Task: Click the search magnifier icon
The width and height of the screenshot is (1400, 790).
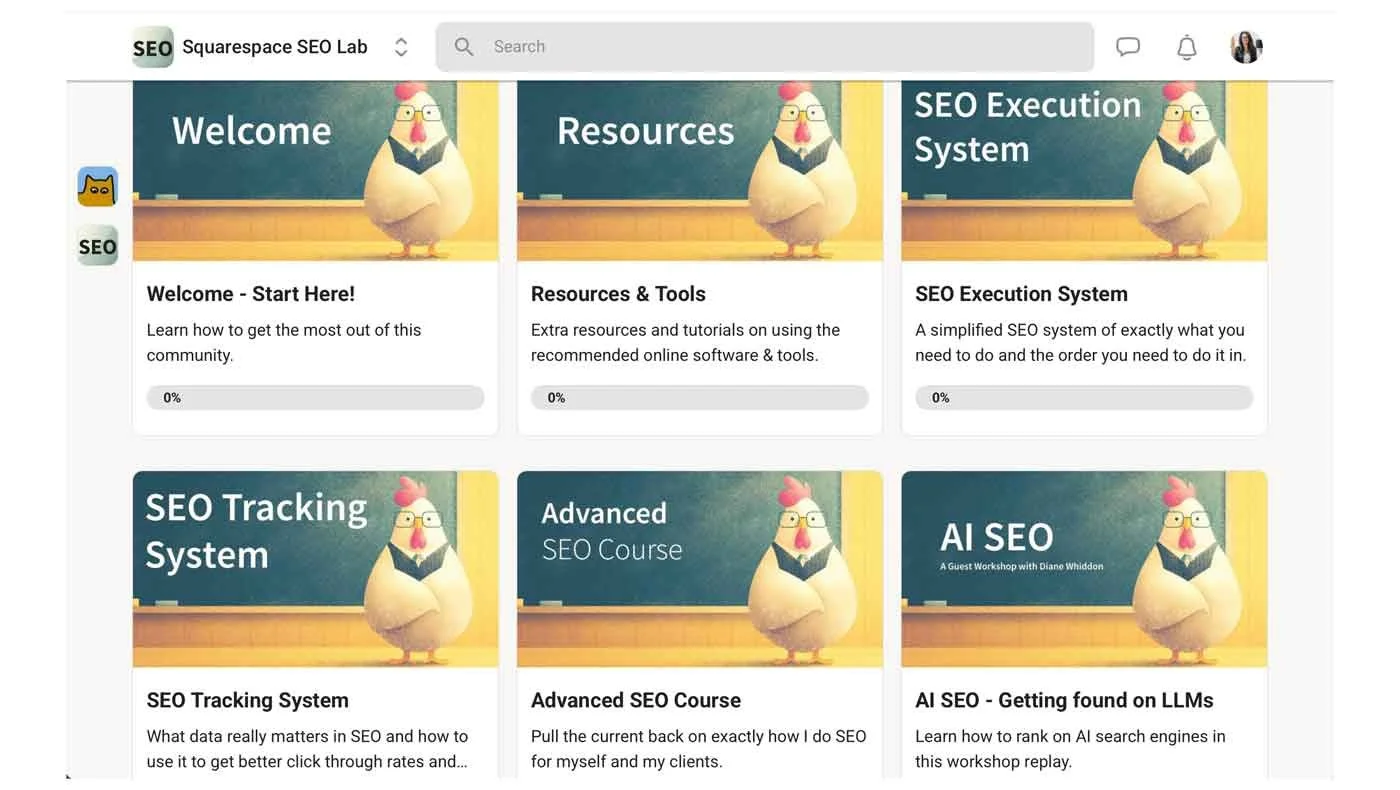Action: point(463,46)
